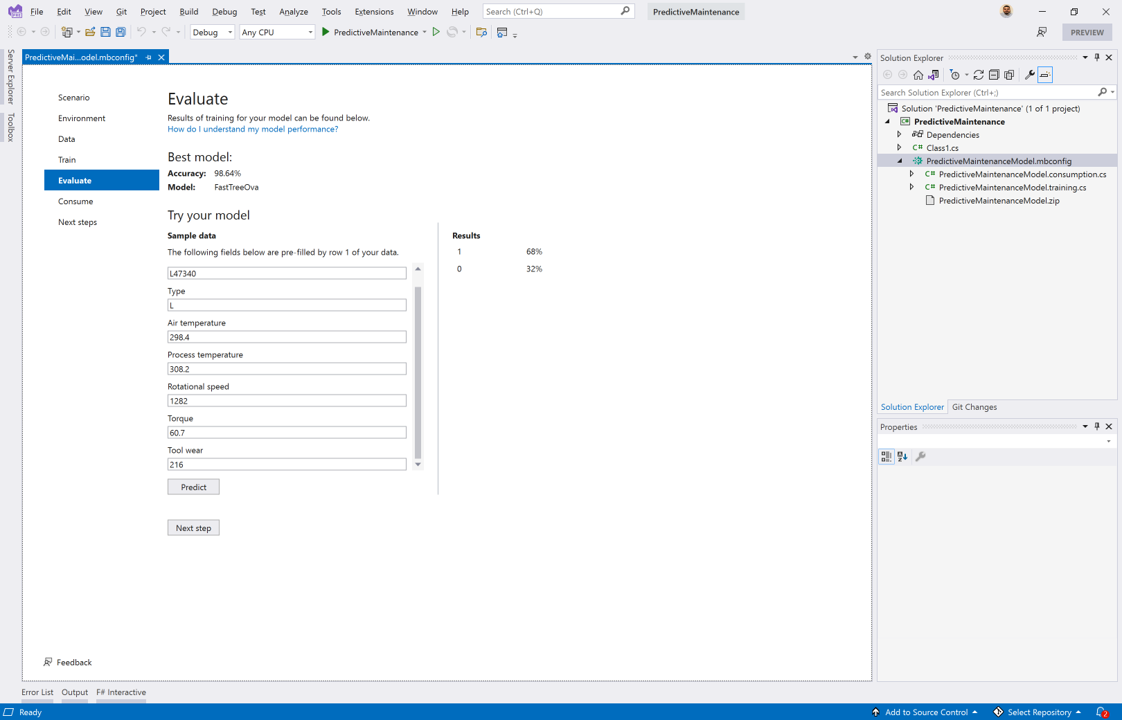Open 'How do I understand my model performance?' link

[x=253, y=129]
